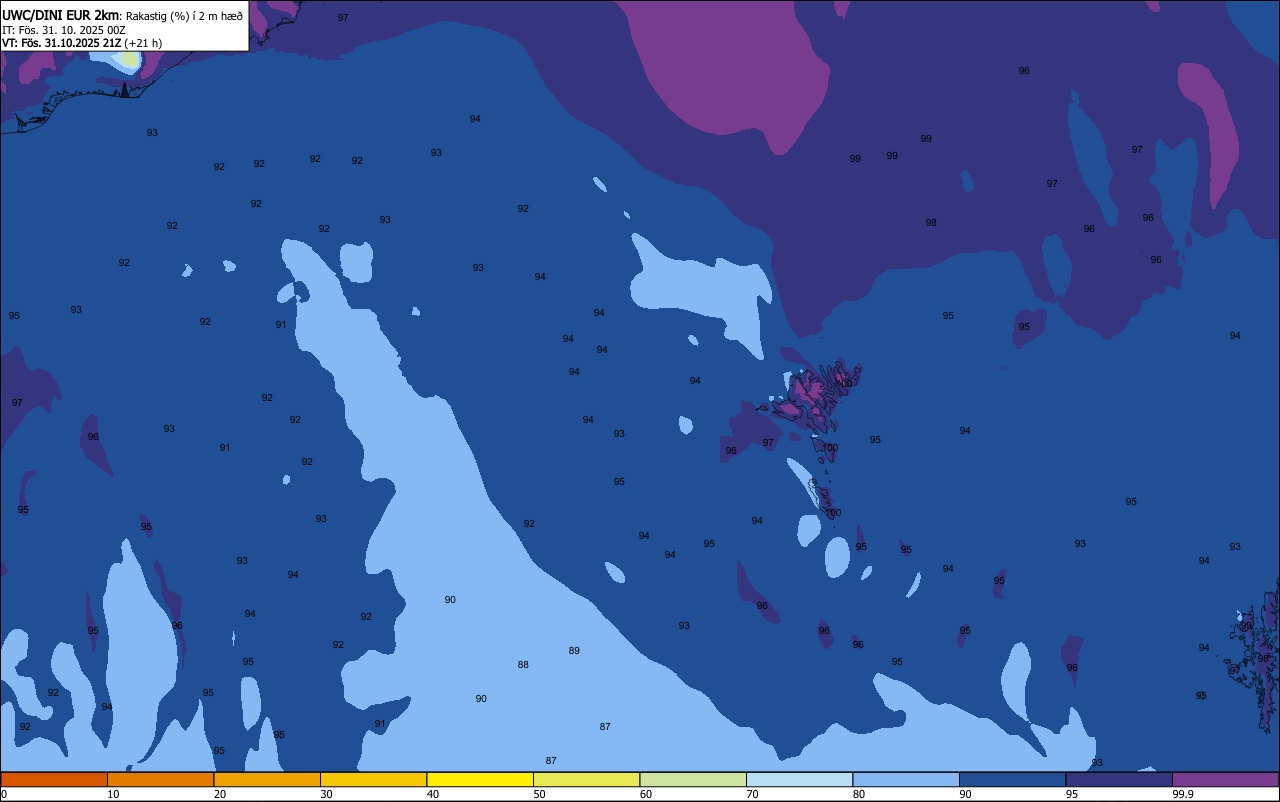This screenshot has width=1280, height=802.
Task: Click the legend tick label '99.9'
Action: coord(1183,794)
